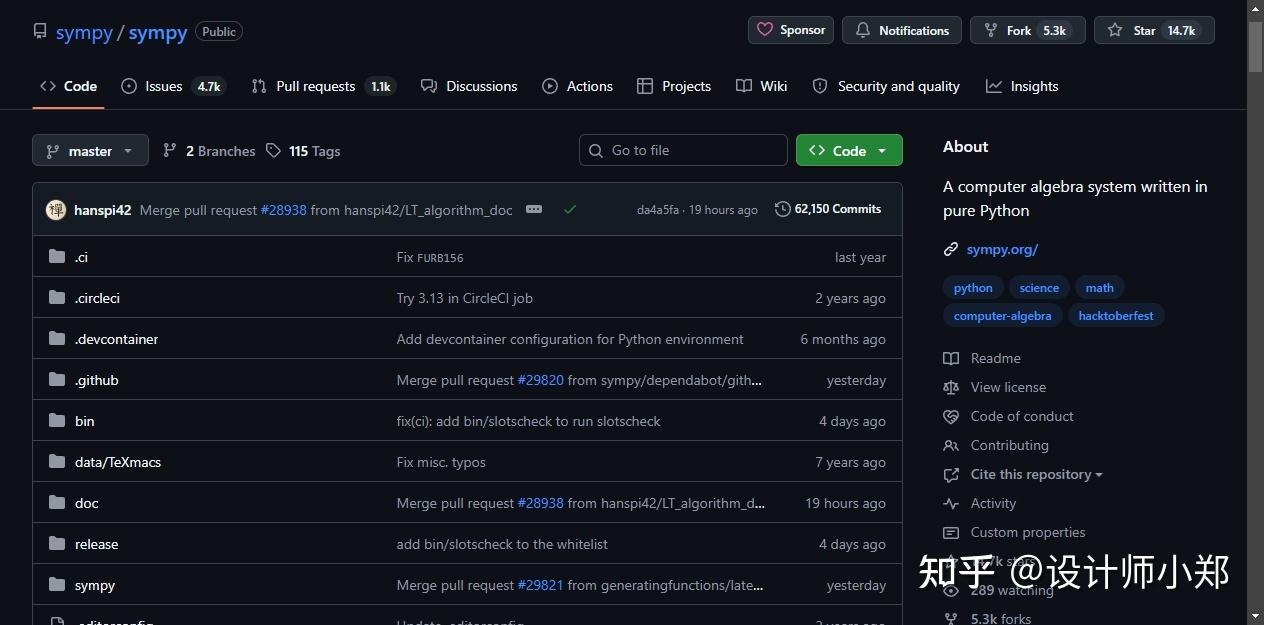Viewport: 1264px width, 625px height.
Task: Open the Code tab
Action: coord(69,86)
